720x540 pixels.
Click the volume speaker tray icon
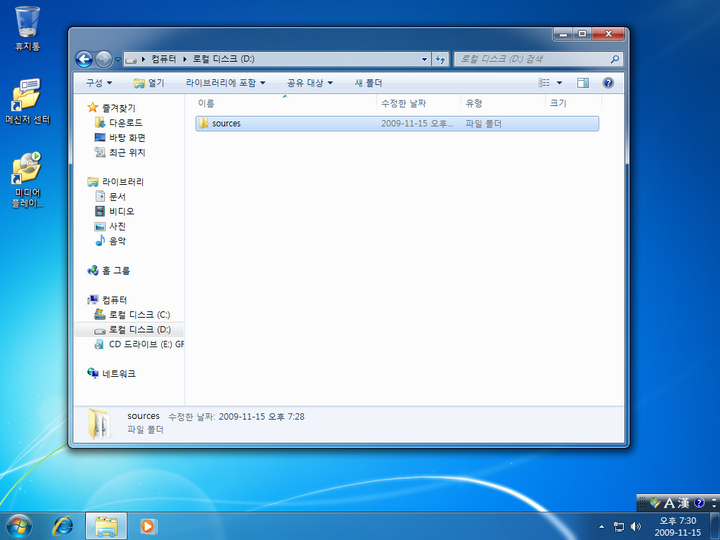point(636,527)
